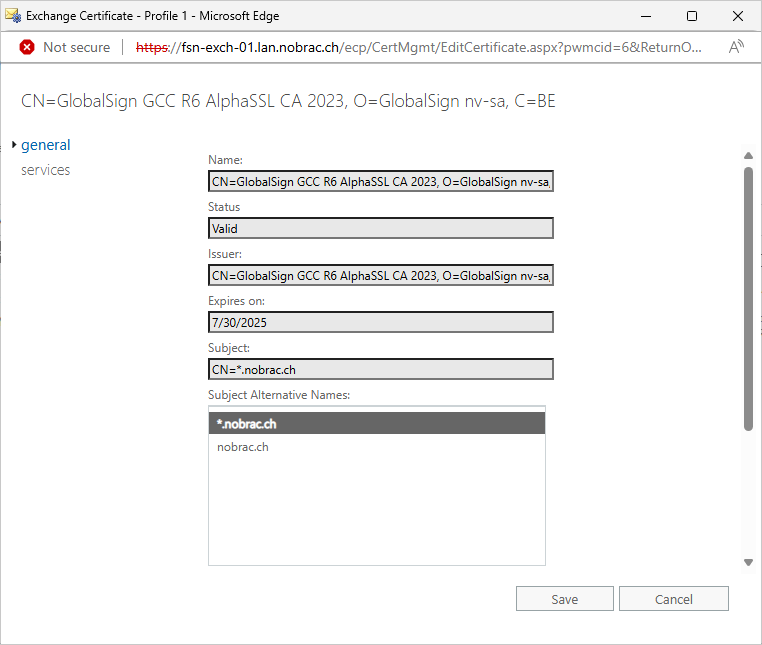762x645 pixels.
Task: Click the vertical scrollbar thumb
Action: coord(748,299)
